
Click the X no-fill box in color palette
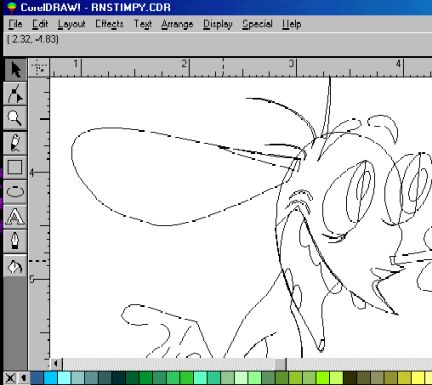[10, 378]
